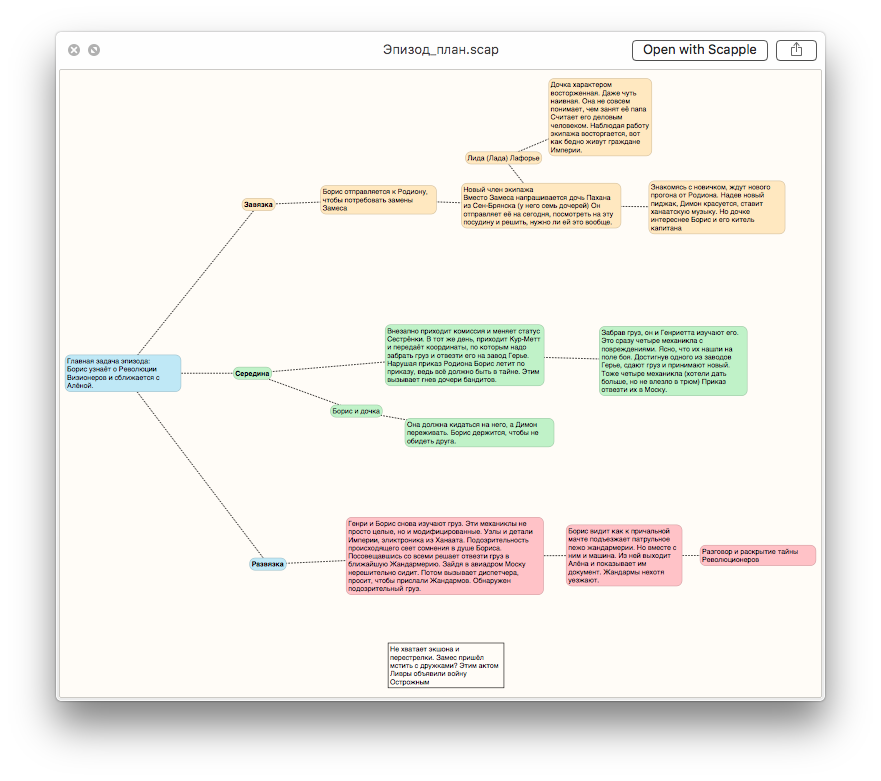Screen dimensions: 881x781
Task: Select the blue 'Главная задача эпизода' note
Action: (x=123, y=373)
